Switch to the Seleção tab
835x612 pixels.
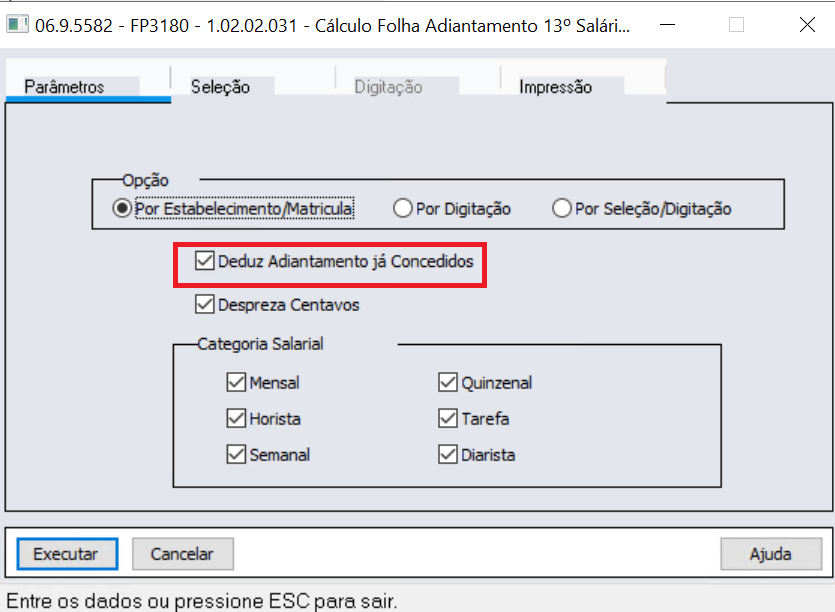(220, 86)
